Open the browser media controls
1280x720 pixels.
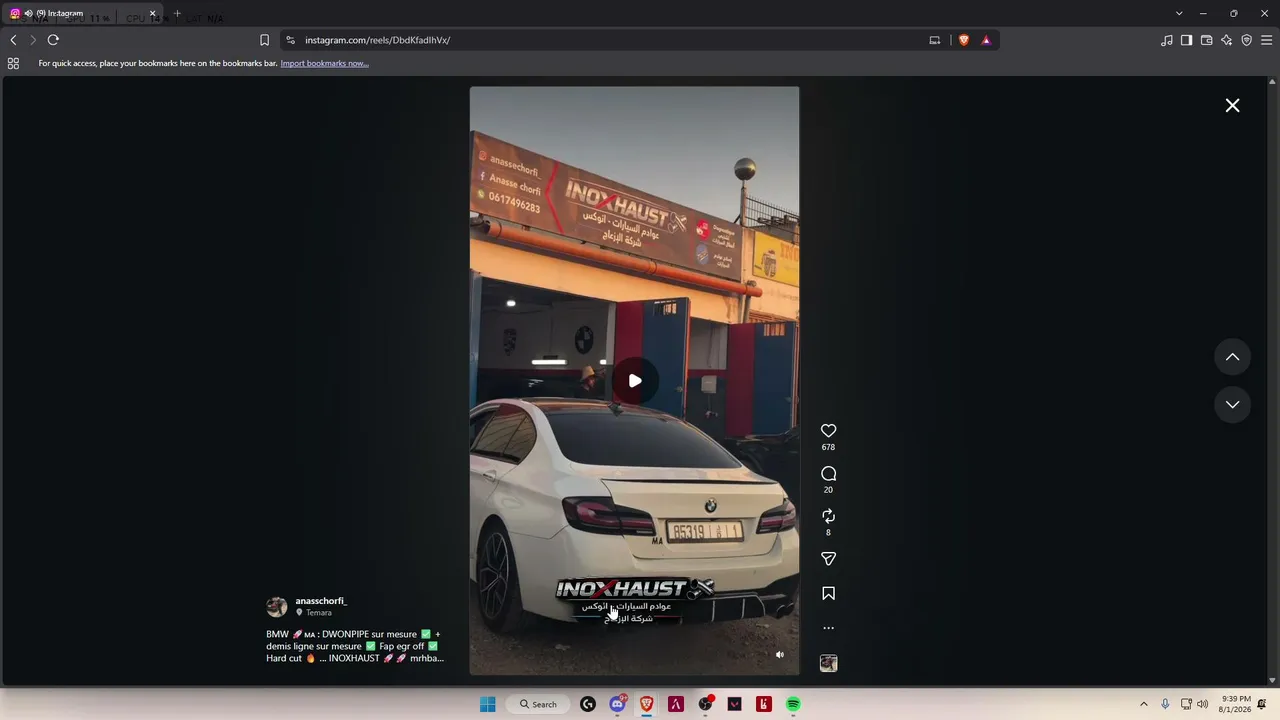[x=1167, y=40]
